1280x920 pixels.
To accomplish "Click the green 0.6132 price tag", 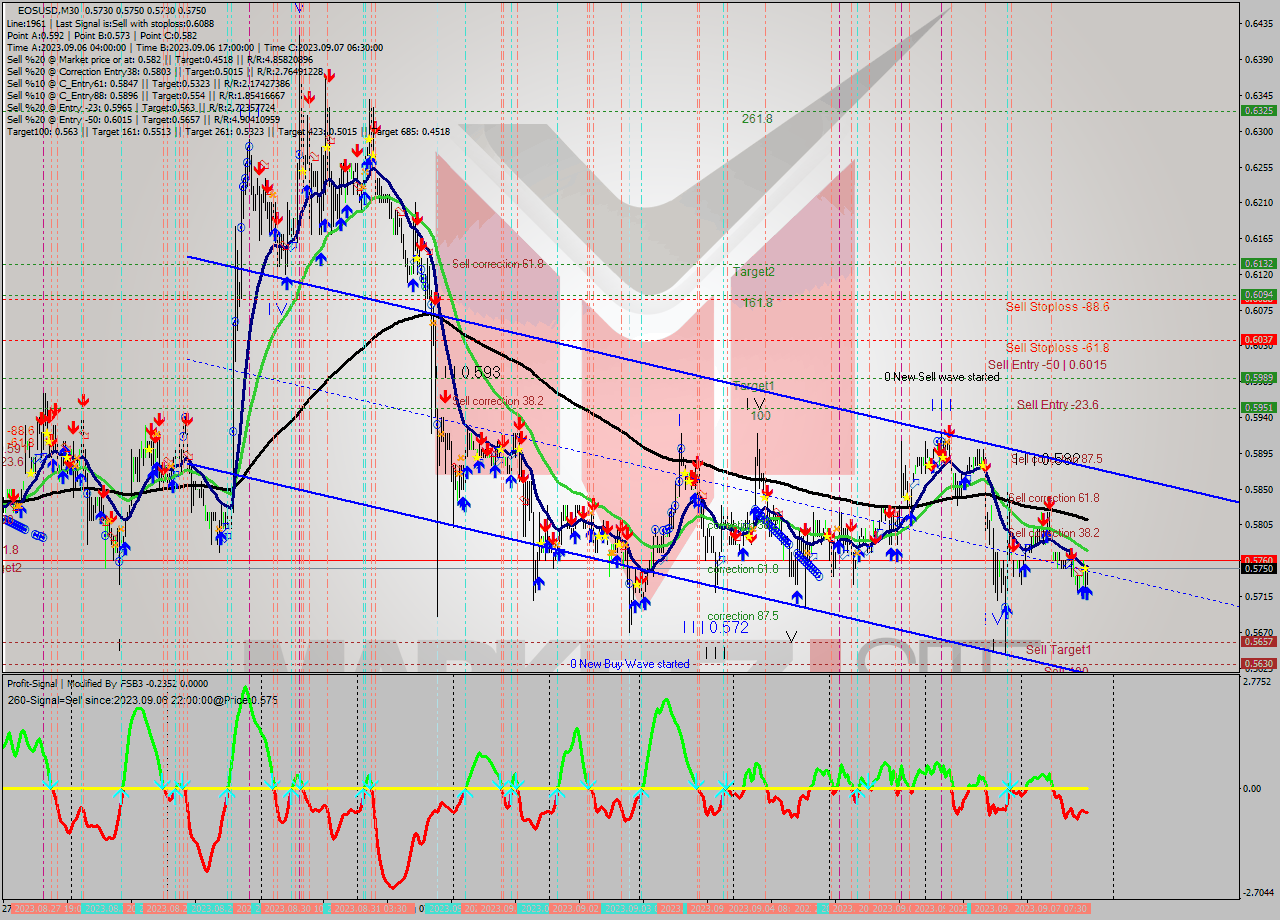I will (x=1257, y=264).
